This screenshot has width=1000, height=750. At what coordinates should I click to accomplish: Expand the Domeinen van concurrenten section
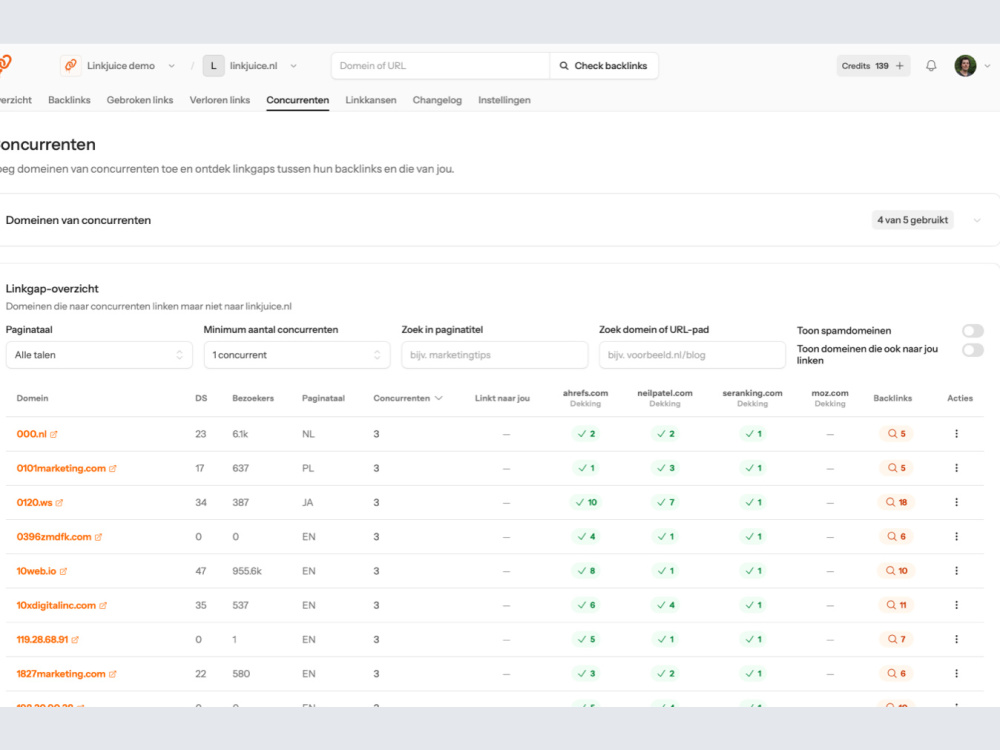coord(976,220)
